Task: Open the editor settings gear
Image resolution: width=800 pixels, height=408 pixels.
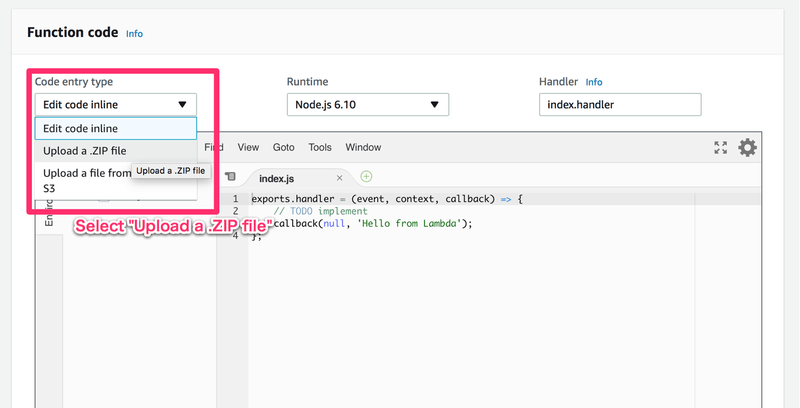Action: (747, 148)
